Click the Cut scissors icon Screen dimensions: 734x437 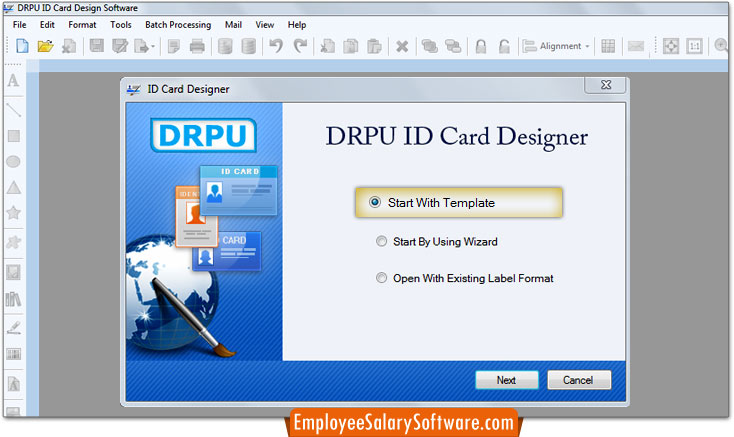coord(327,46)
